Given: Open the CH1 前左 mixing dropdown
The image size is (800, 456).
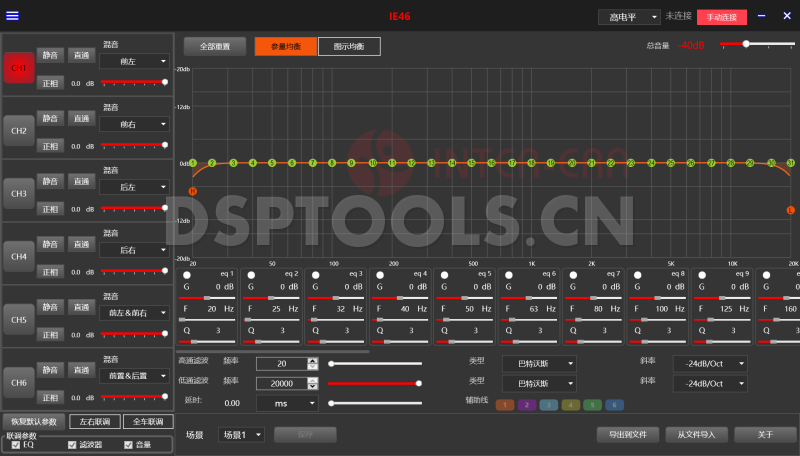Looking at the screenshot, I should pyautogui.click(x=133, y=61).
